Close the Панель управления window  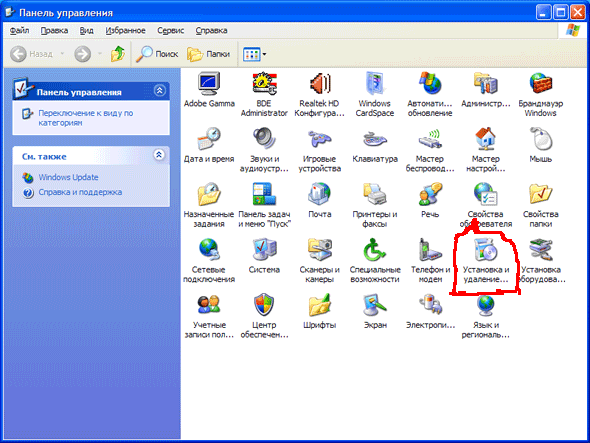(x=578, y=13)
